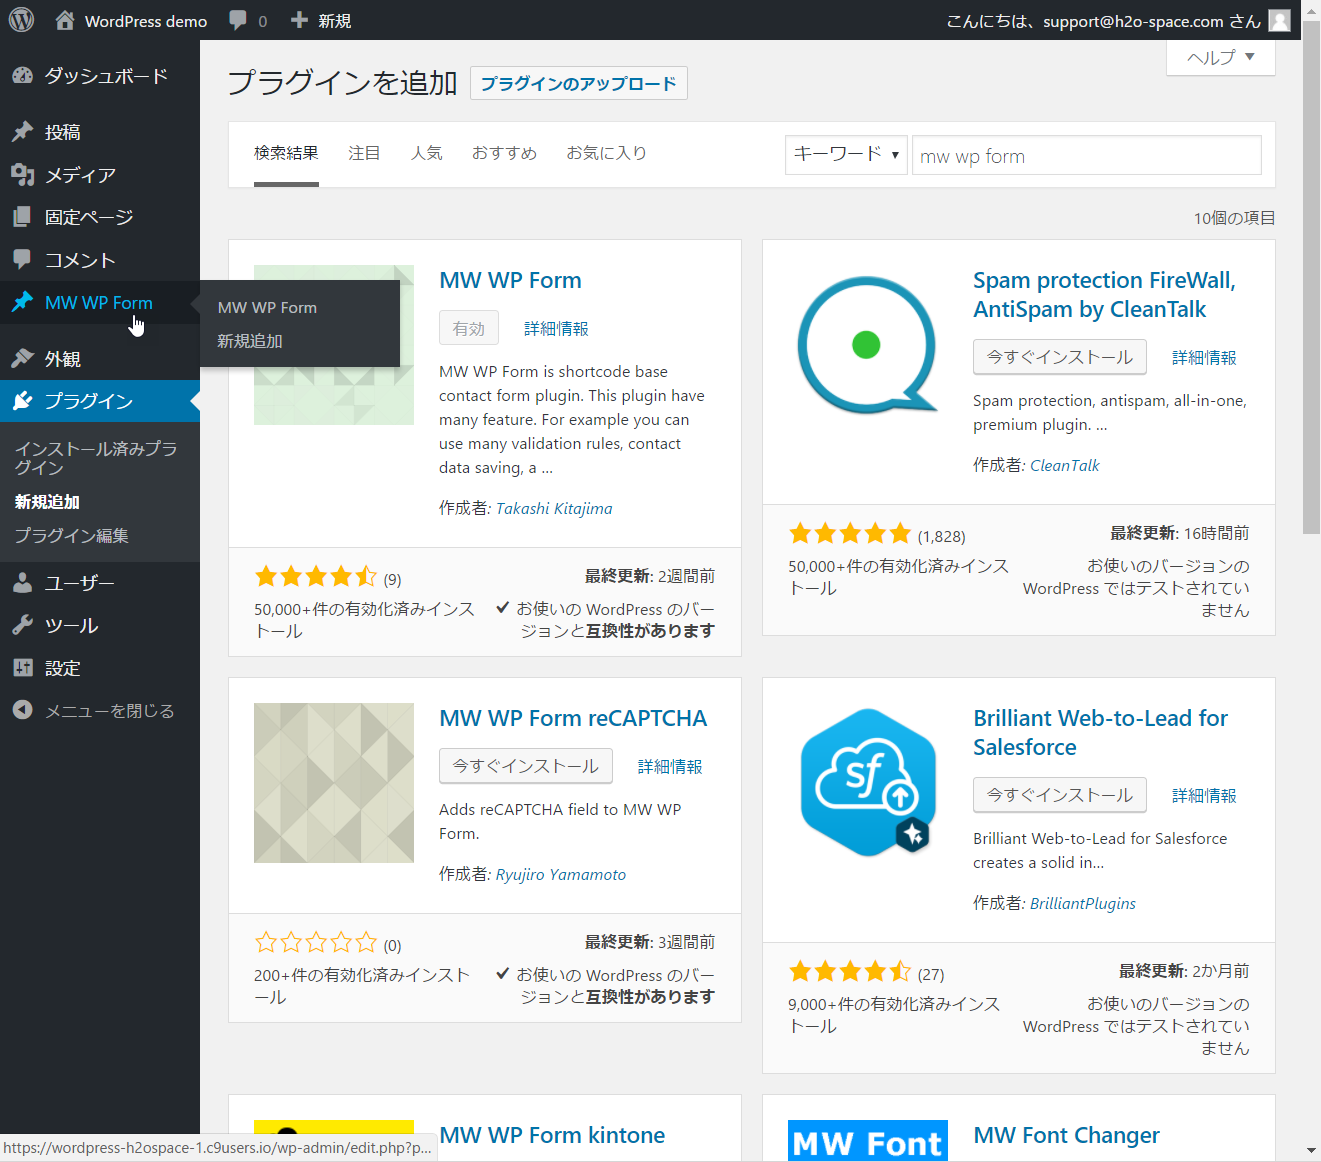Expand the ヘルプ help dropdown
This screenshot has width=1321, height=1162.
click(x=1220, y=58)
